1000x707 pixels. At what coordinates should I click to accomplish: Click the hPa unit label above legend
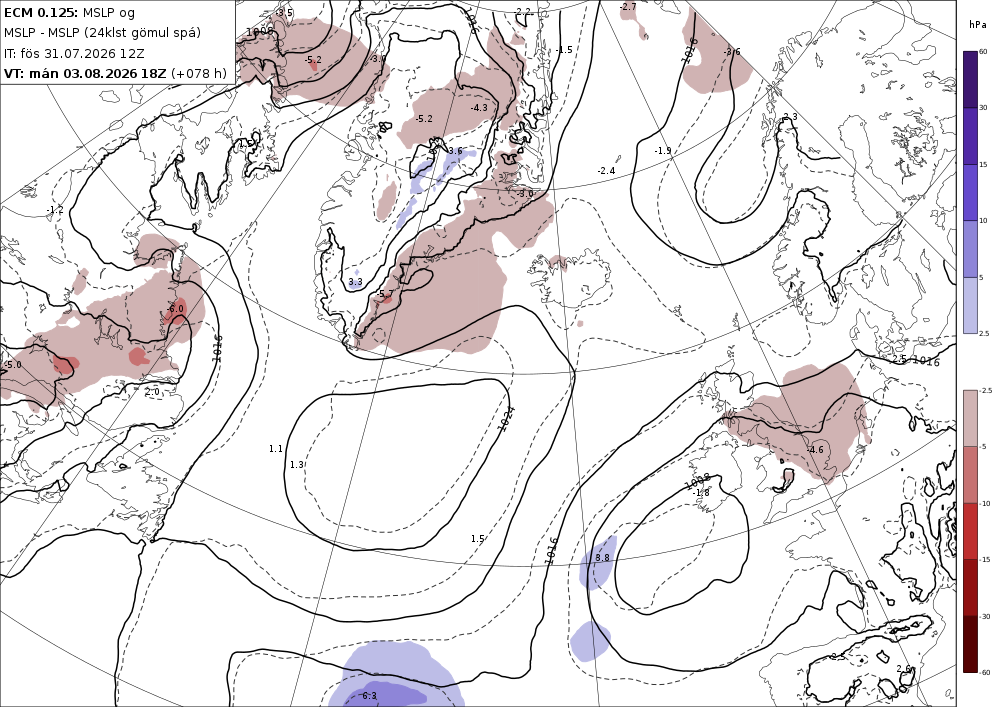977,25
